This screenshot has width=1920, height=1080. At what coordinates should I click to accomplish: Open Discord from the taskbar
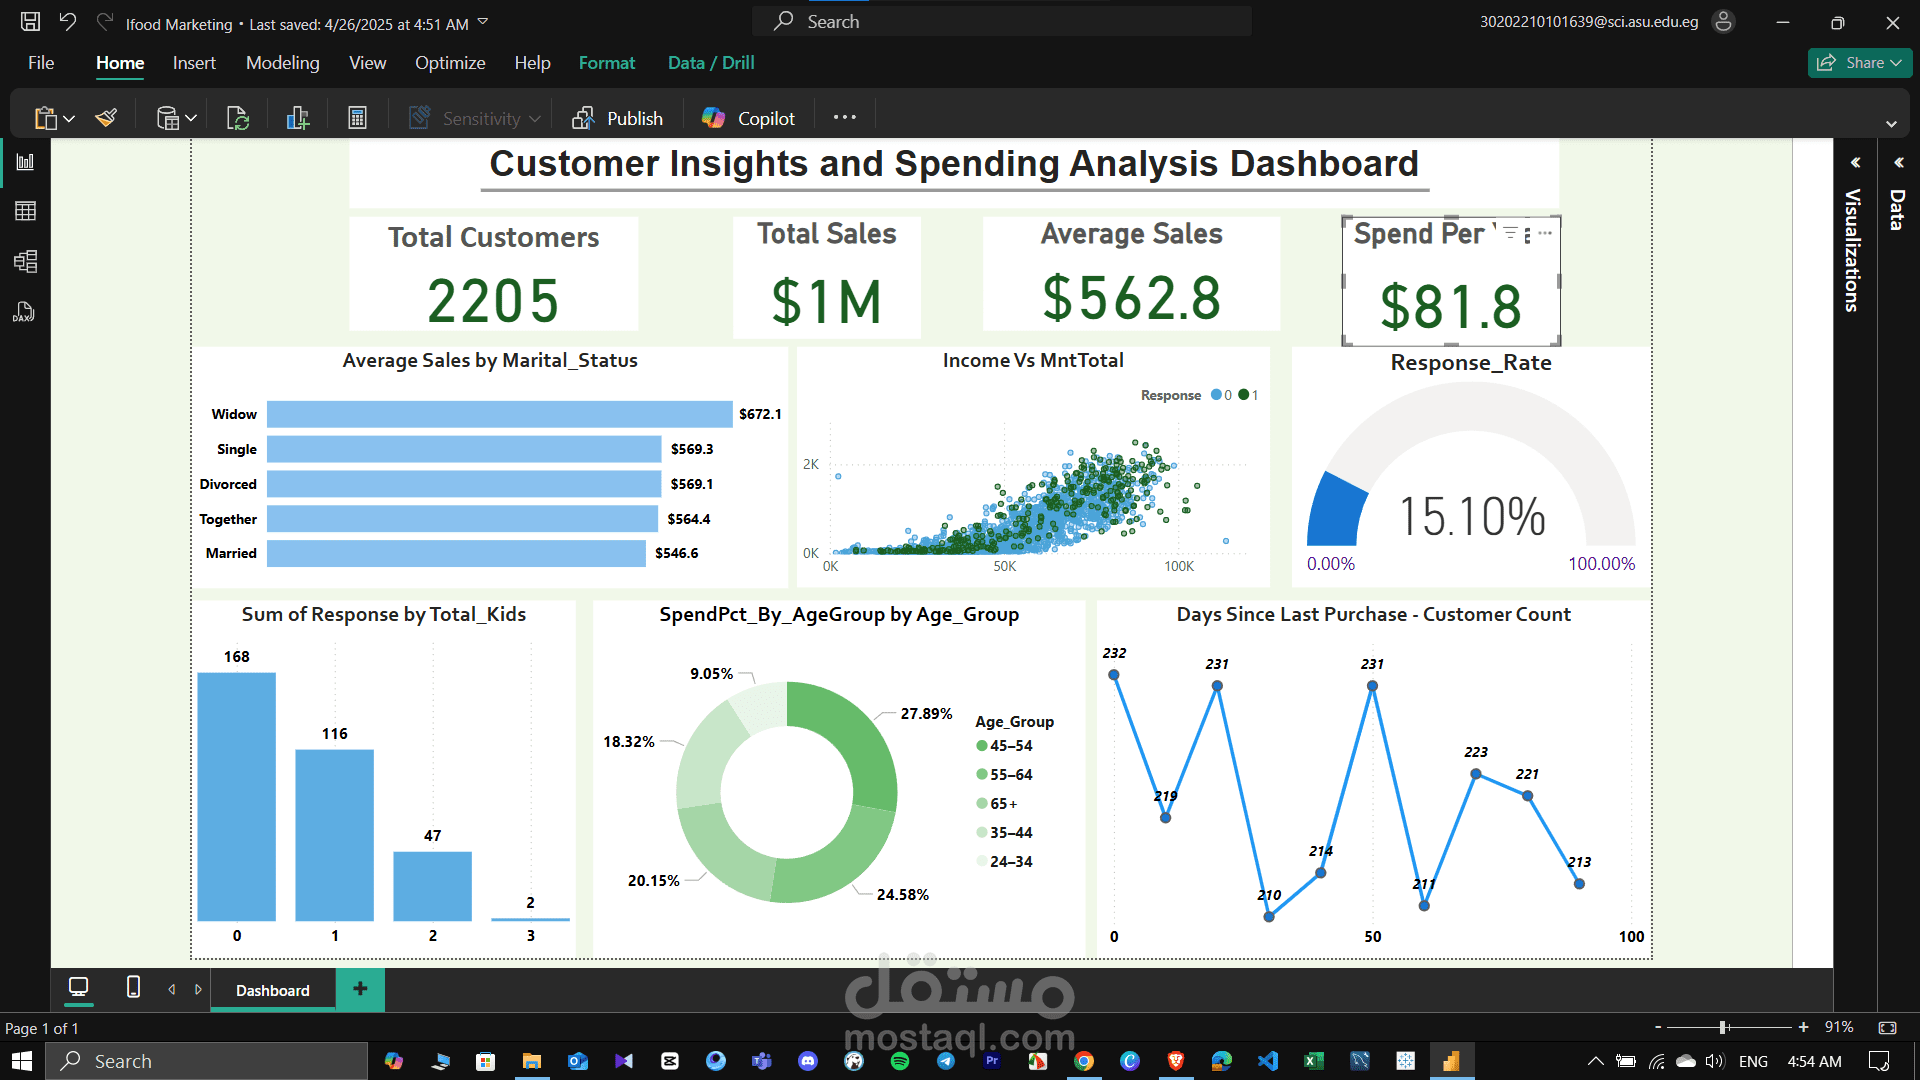pos(808,1061)
